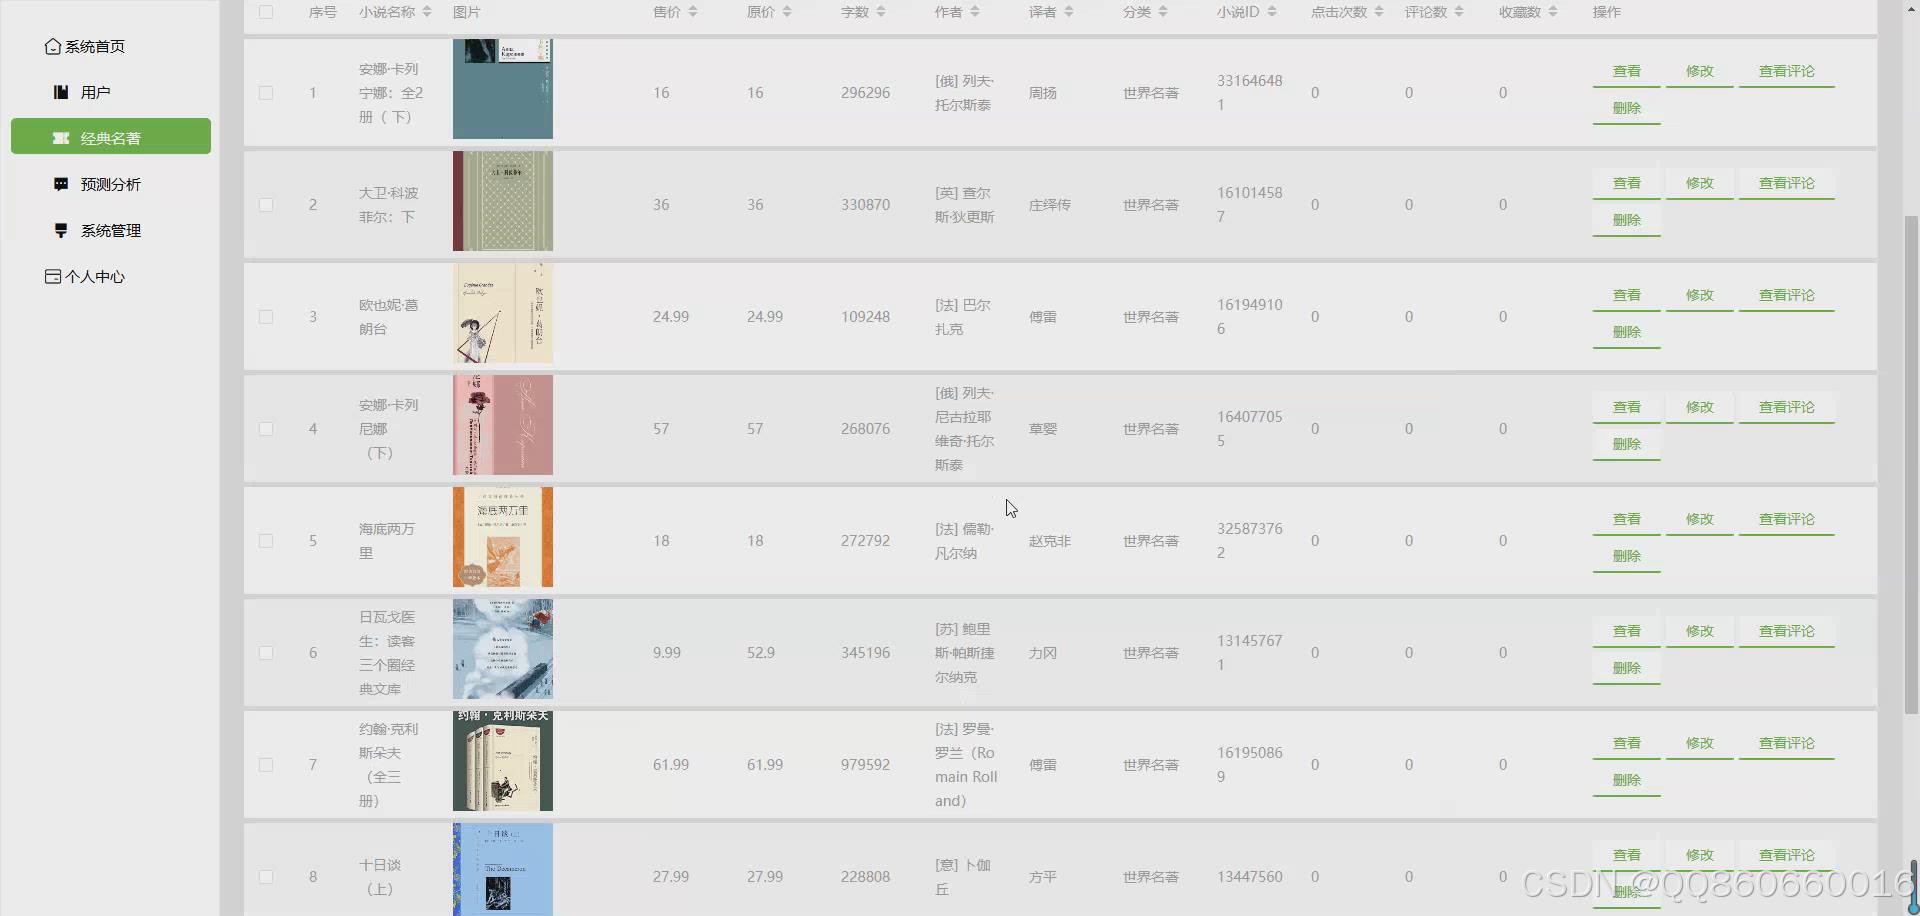Sort by 小说名称 using its sort arrows
Screen dimensions: 1920x916
427,12
